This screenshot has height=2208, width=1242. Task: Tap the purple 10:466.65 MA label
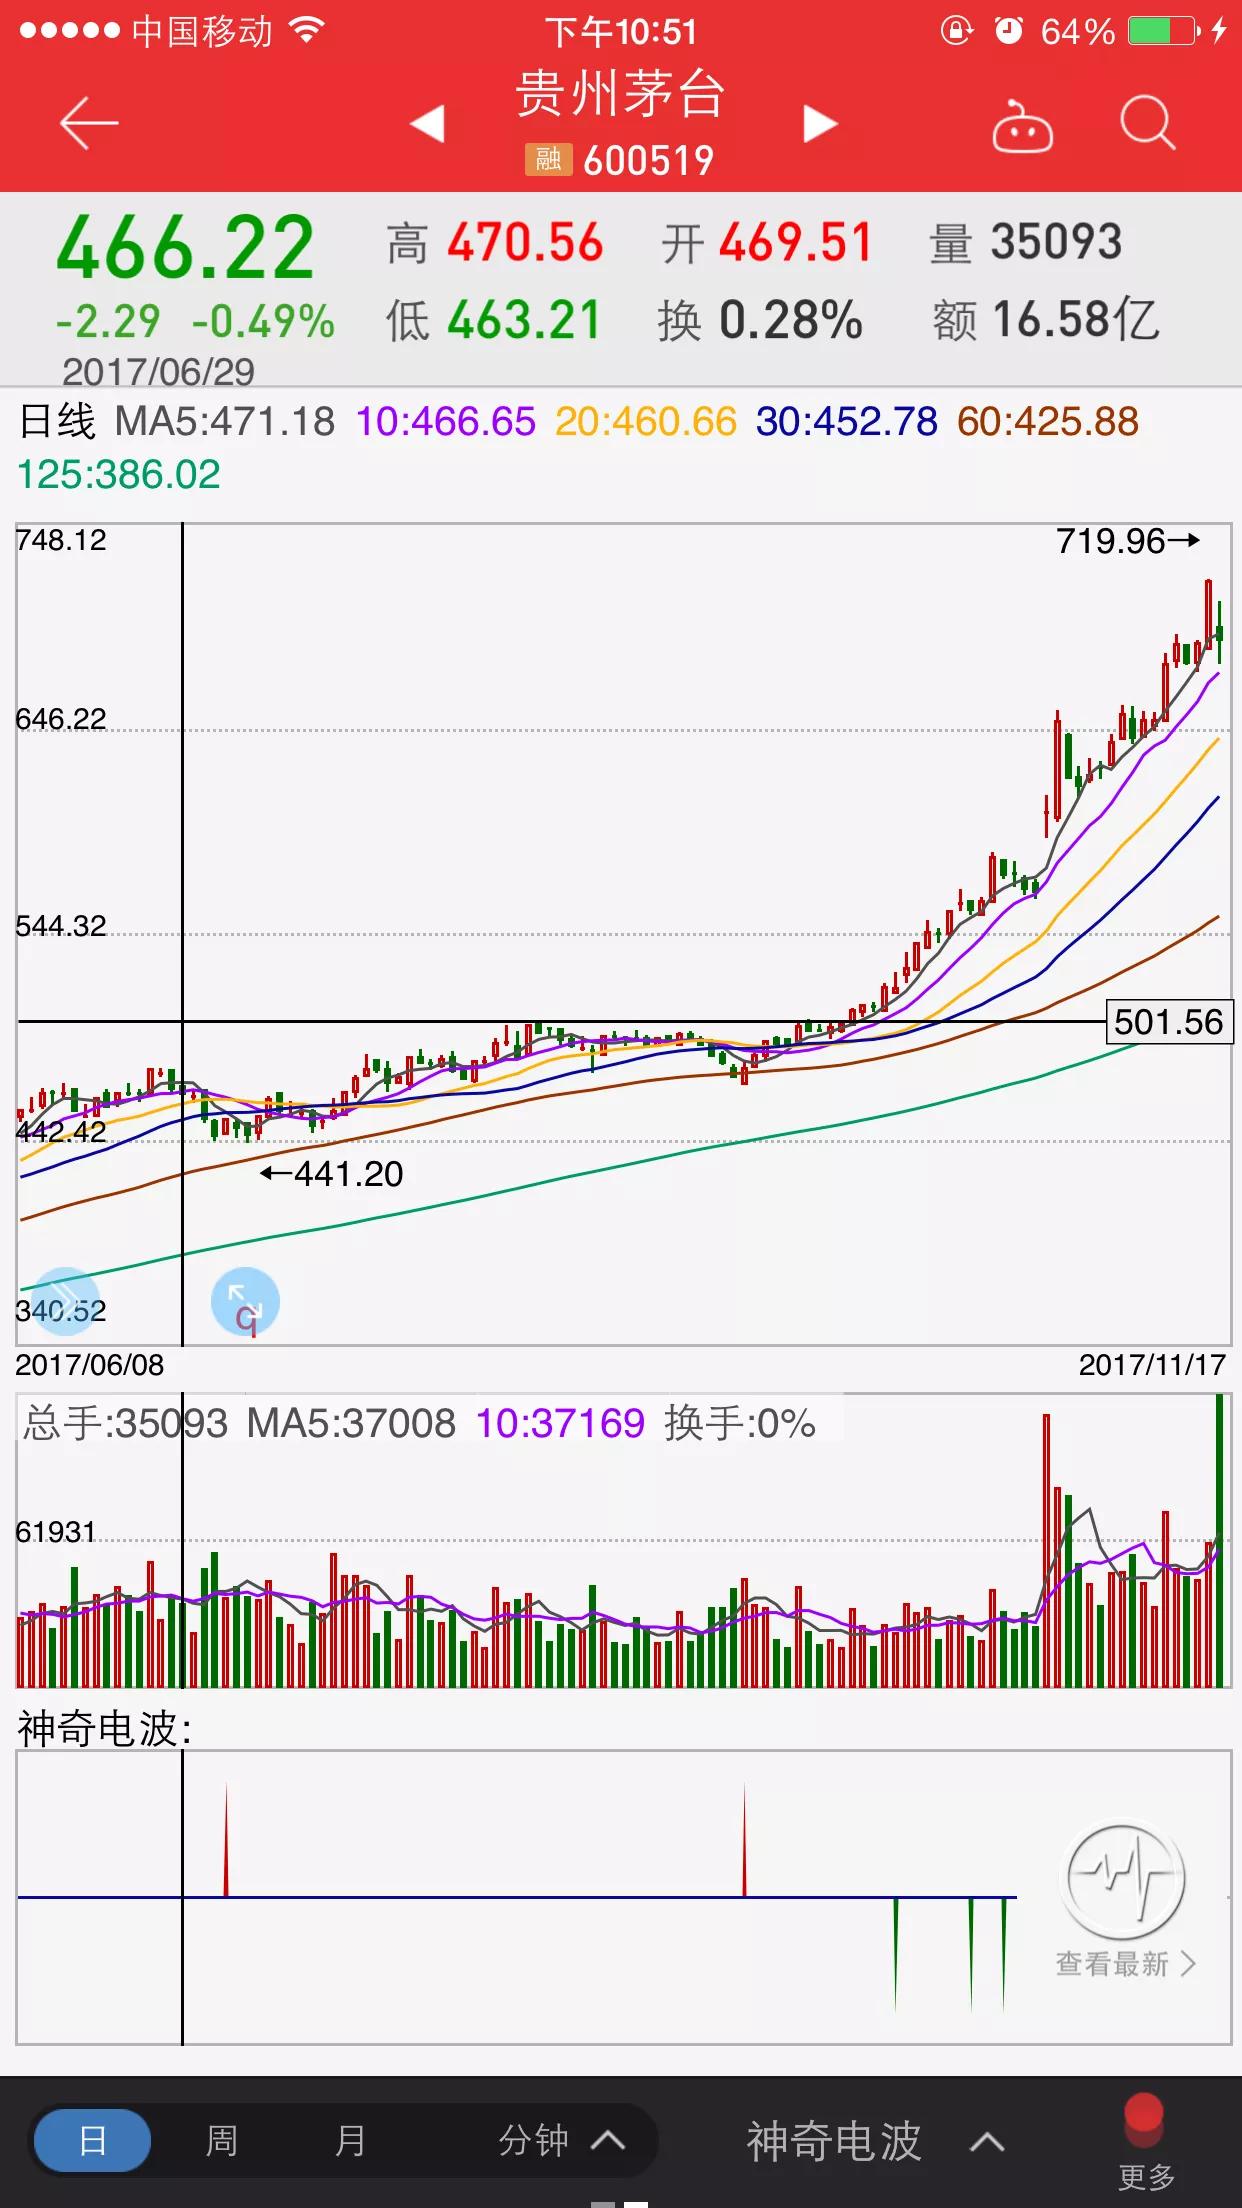click(446, 421)
